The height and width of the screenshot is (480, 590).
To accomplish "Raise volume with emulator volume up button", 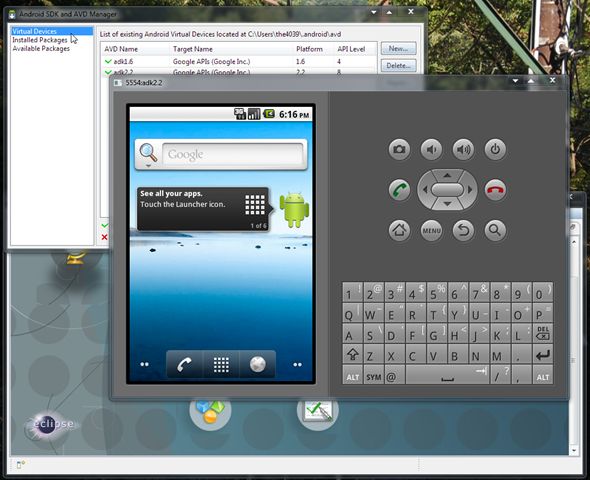I will click(x=463, y=149).
